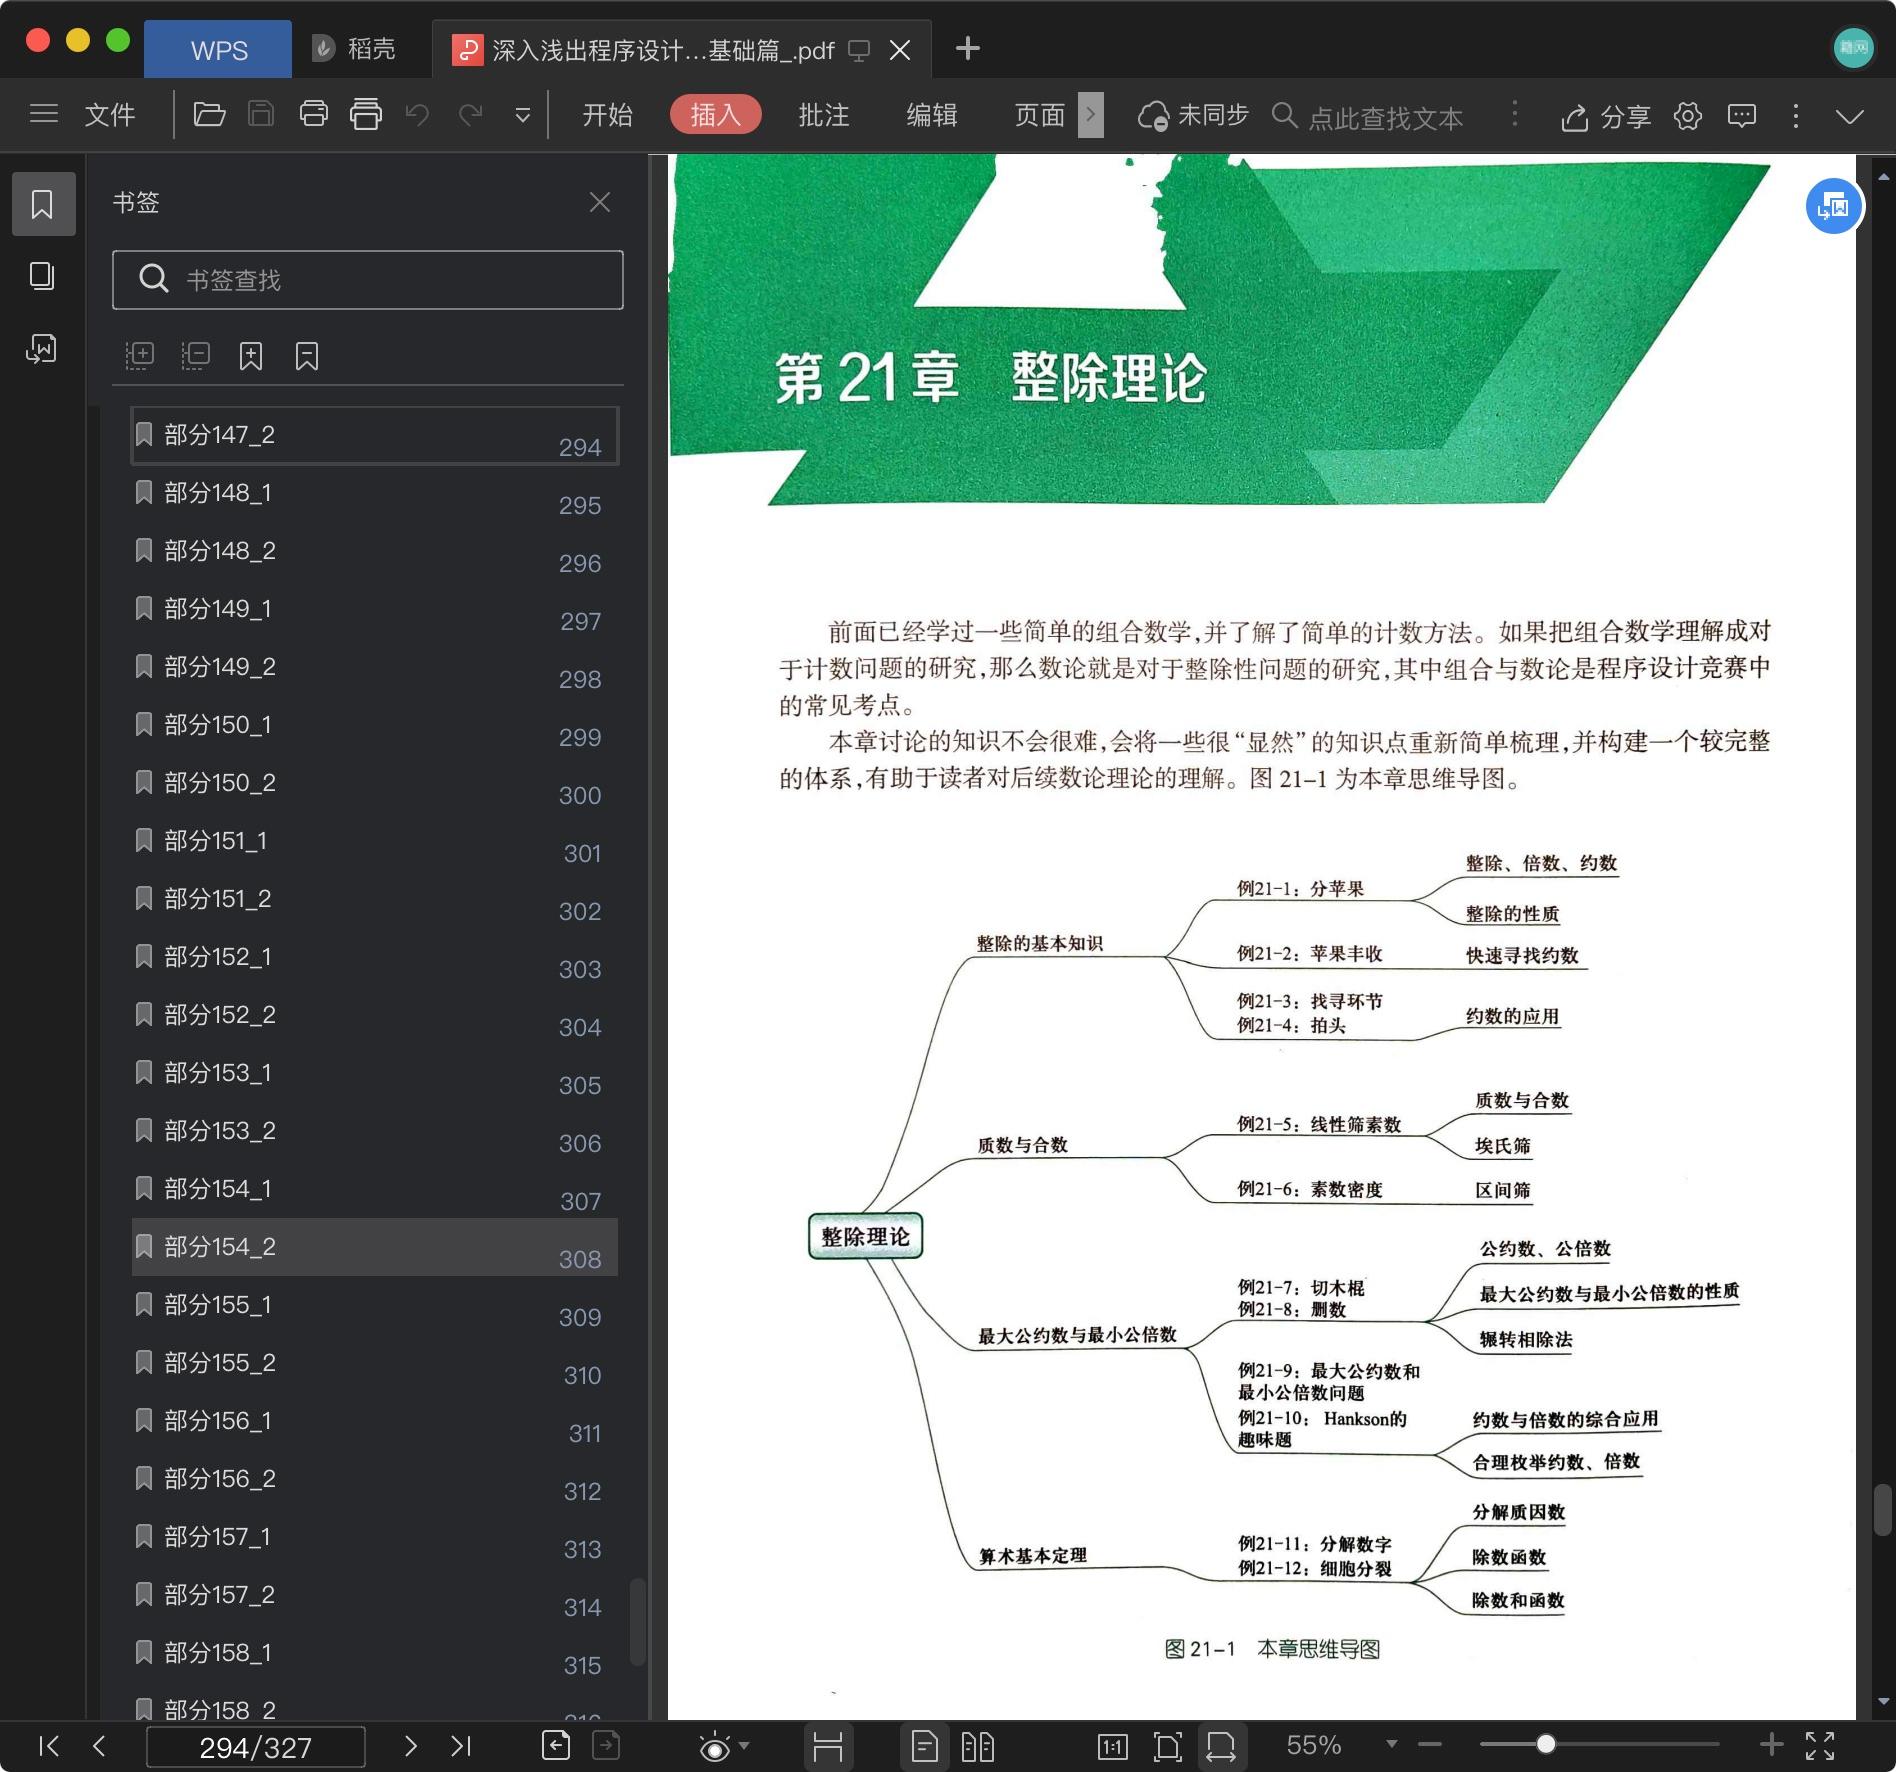Close the 书签 panel

point(600,203)
